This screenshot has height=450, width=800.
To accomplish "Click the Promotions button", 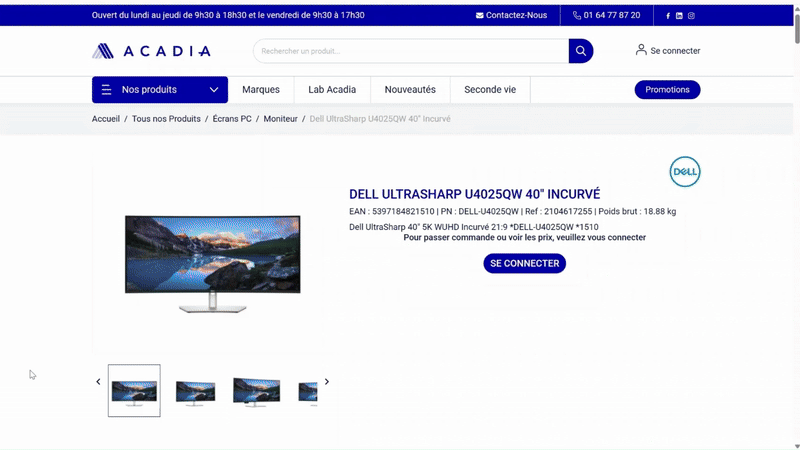I will pos(667,90).
